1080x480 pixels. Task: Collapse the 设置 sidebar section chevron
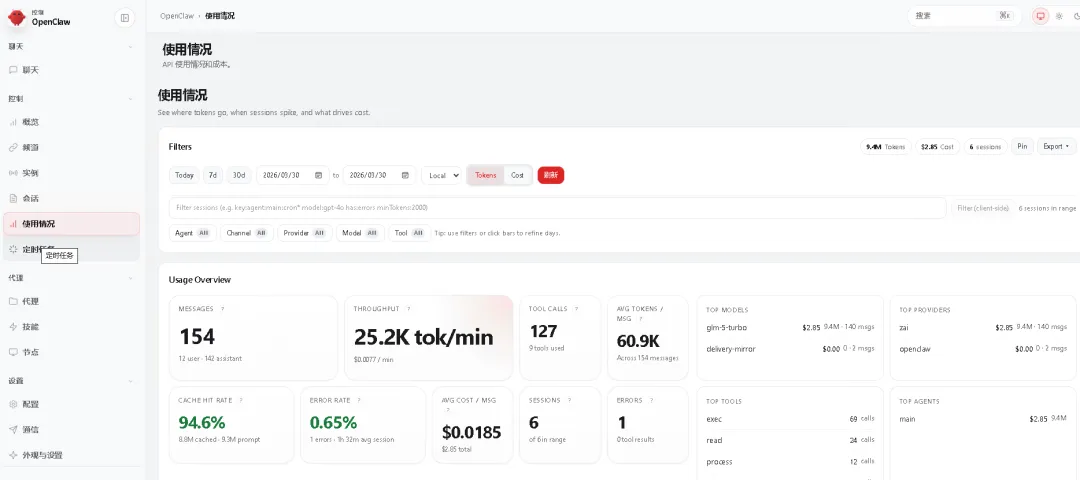click(131, 381)
